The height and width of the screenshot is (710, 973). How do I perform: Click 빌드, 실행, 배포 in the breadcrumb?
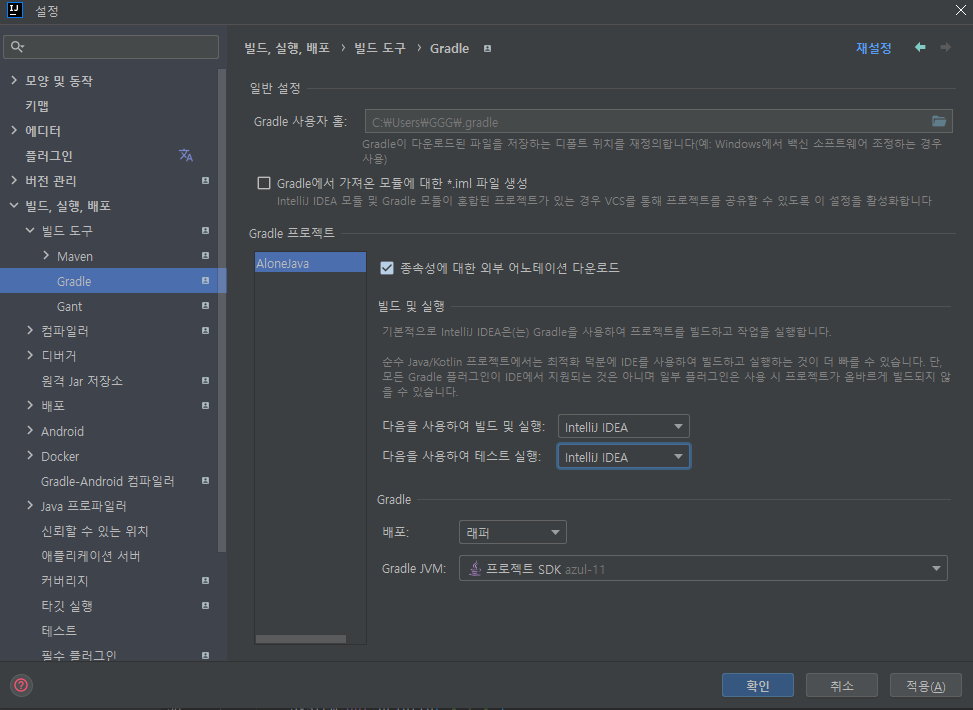coord(287,48)
